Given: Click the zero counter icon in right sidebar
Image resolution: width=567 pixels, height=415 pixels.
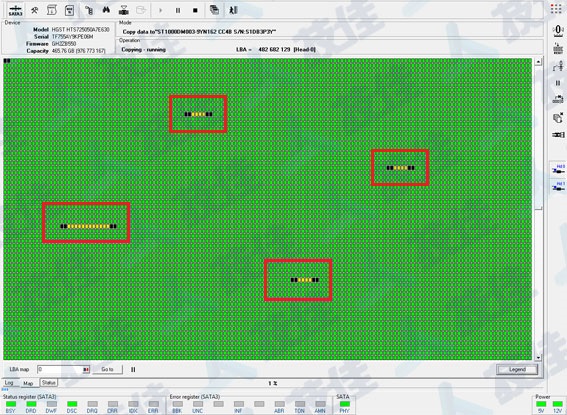Looking at the screenshot, I should (558, 30).
